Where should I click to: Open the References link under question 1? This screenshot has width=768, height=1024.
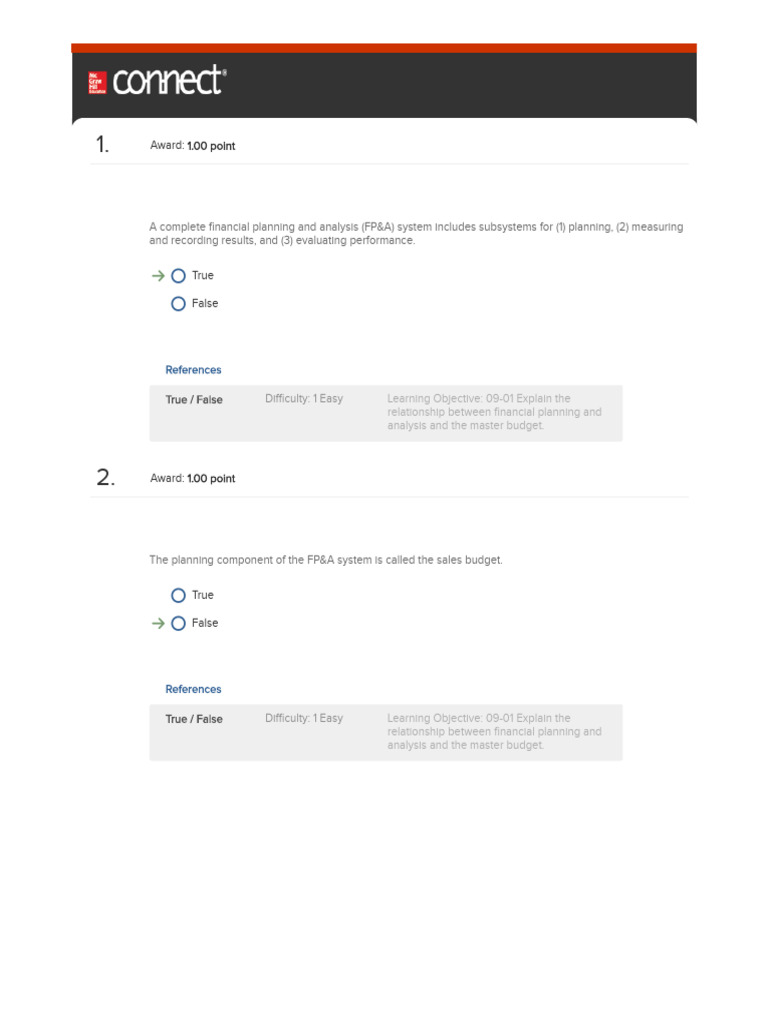193,370
